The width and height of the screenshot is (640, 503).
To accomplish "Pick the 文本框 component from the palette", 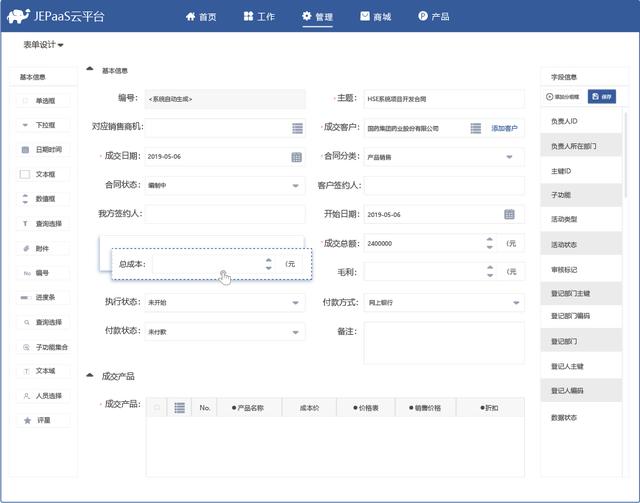I will point(43,174).
